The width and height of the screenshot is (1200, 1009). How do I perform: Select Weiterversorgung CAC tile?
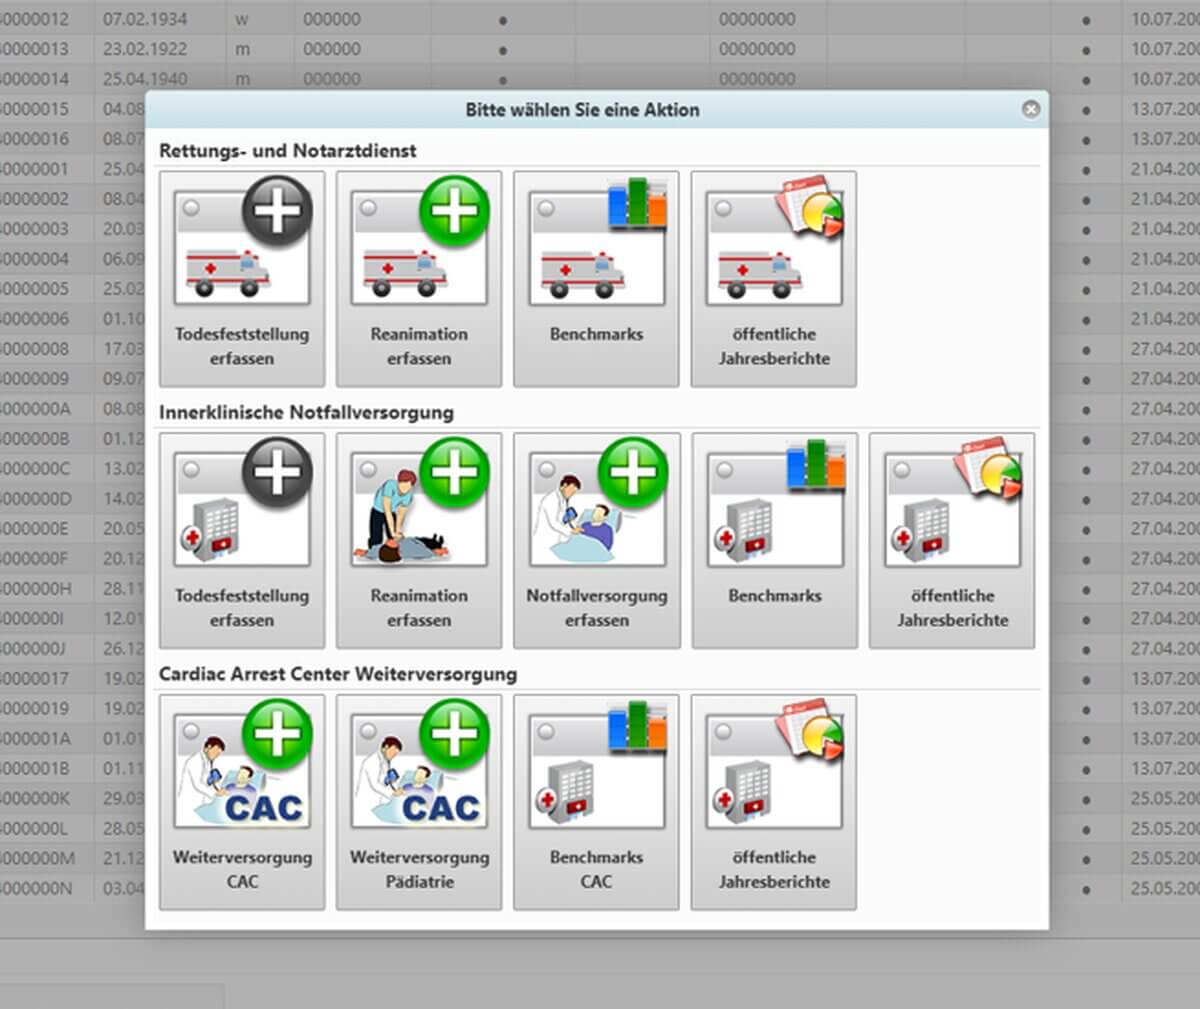(x=242, y=802)
